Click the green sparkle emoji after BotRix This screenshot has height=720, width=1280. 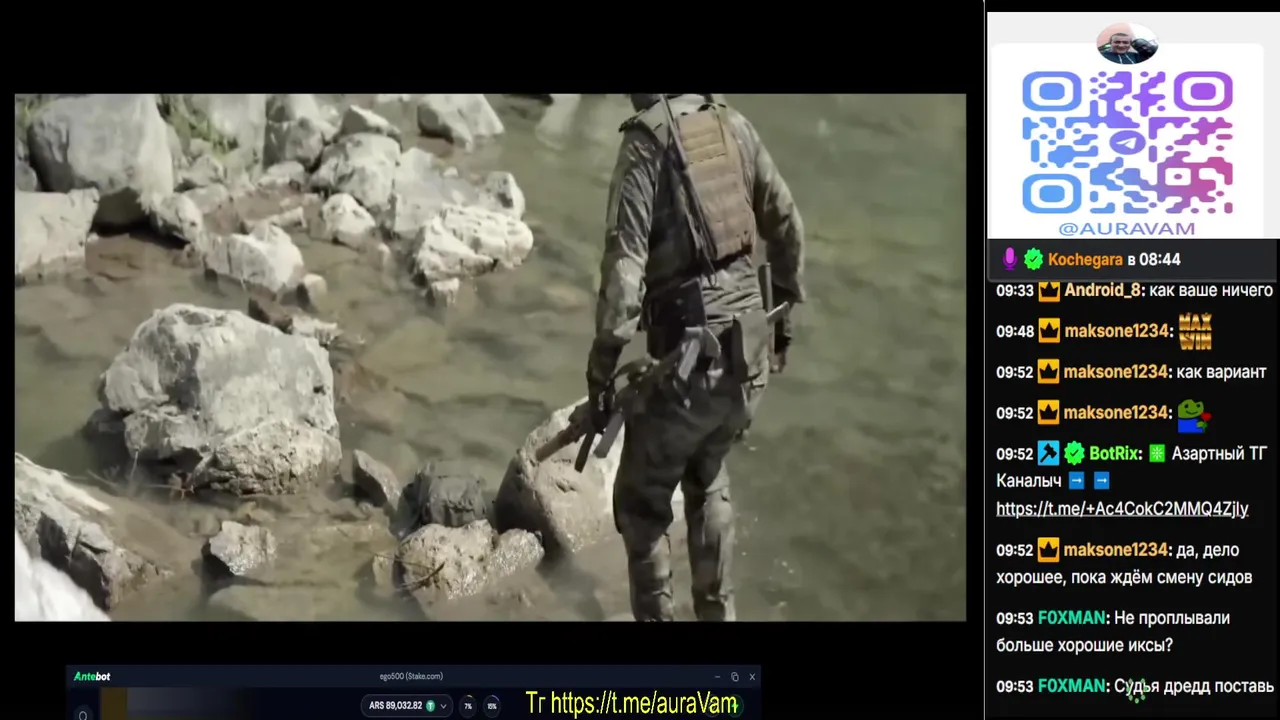coord(1157,453)
